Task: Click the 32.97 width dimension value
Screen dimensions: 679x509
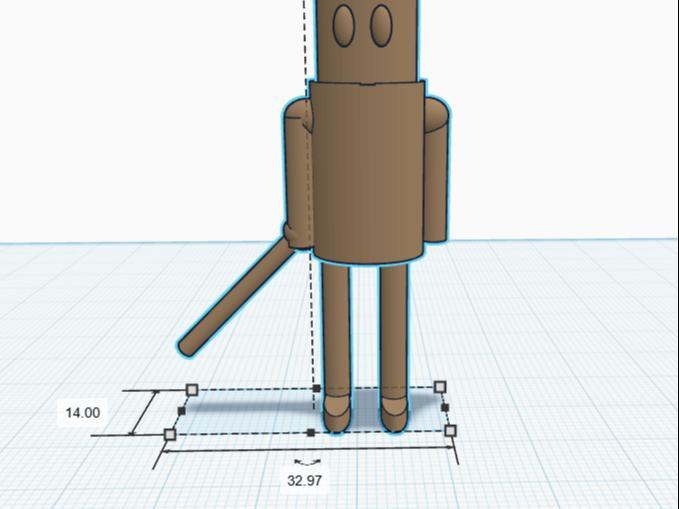Action: coord(304,480)
